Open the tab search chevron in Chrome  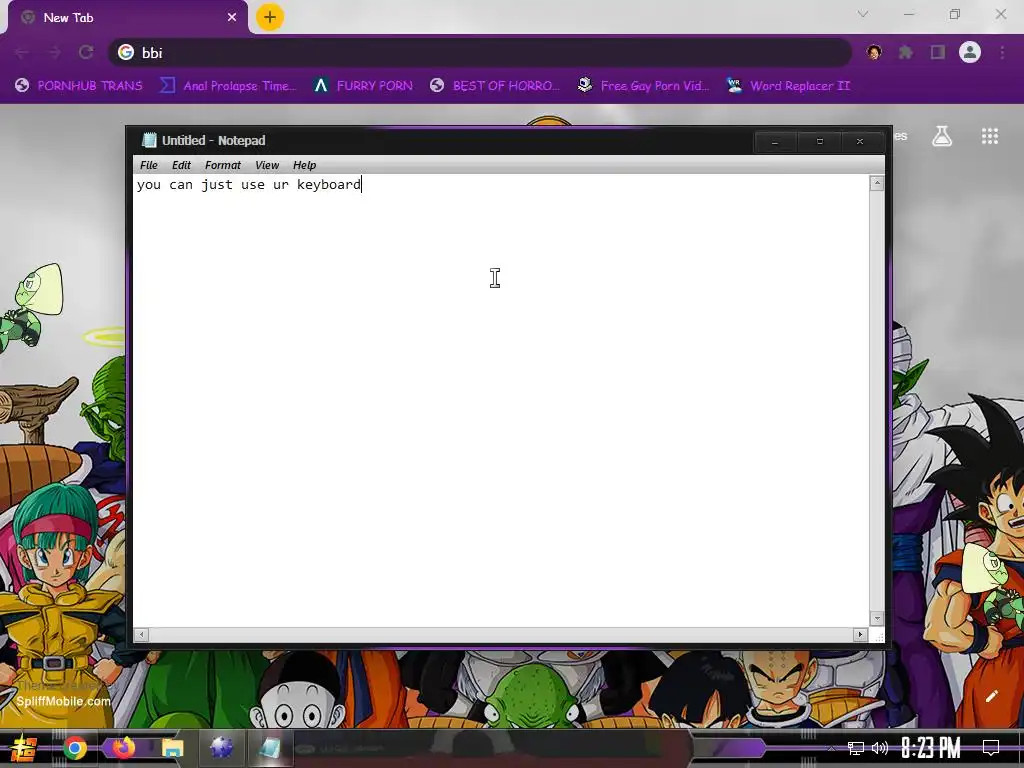pyautogui.click(x=863, y=14)
